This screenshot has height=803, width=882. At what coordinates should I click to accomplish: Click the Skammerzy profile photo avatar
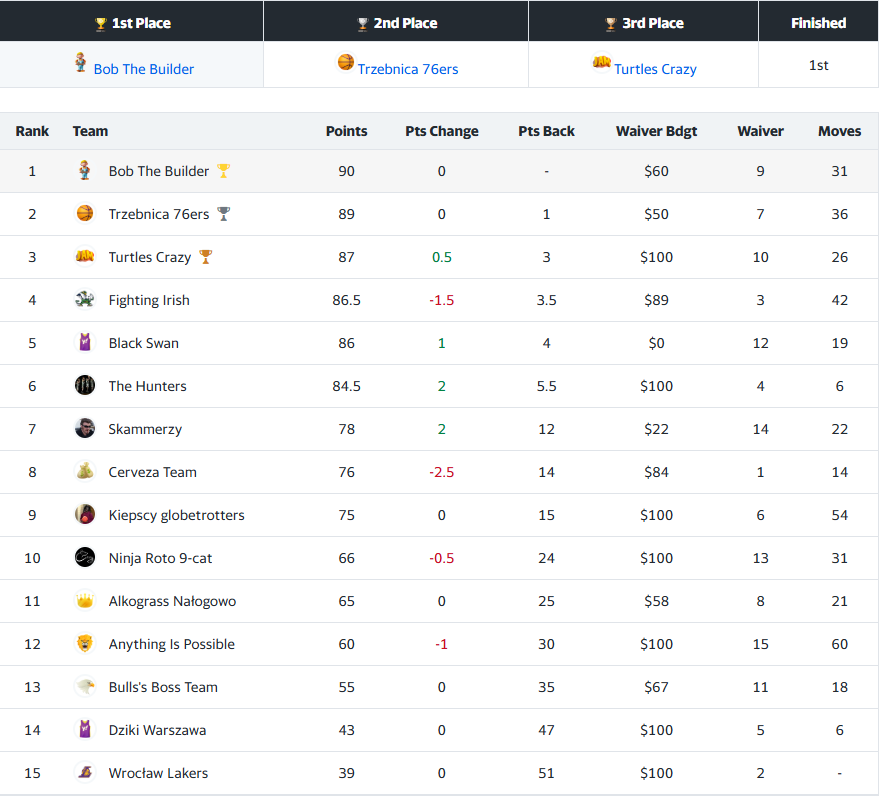click(84, 428)
